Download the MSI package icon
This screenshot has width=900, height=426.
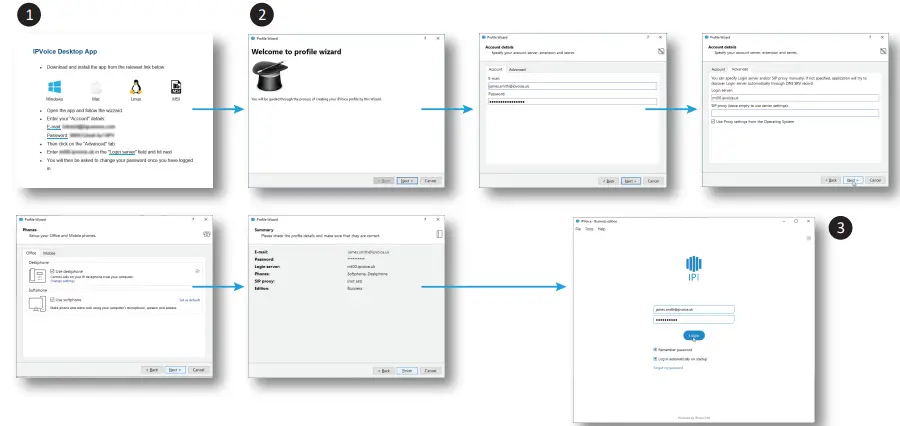click(x=176, y=87)
